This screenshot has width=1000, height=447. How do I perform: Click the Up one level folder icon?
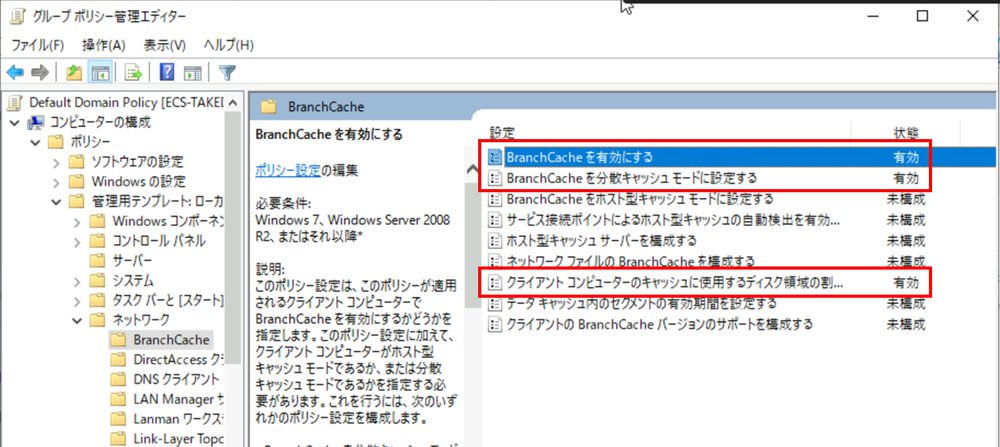point(75,73)
